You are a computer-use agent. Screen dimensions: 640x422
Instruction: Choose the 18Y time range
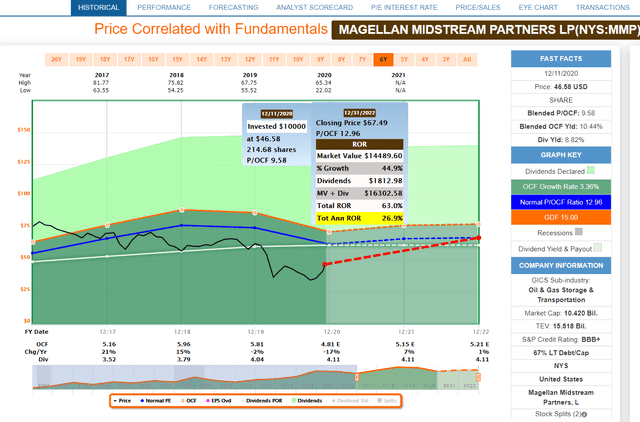click(105, 60)
